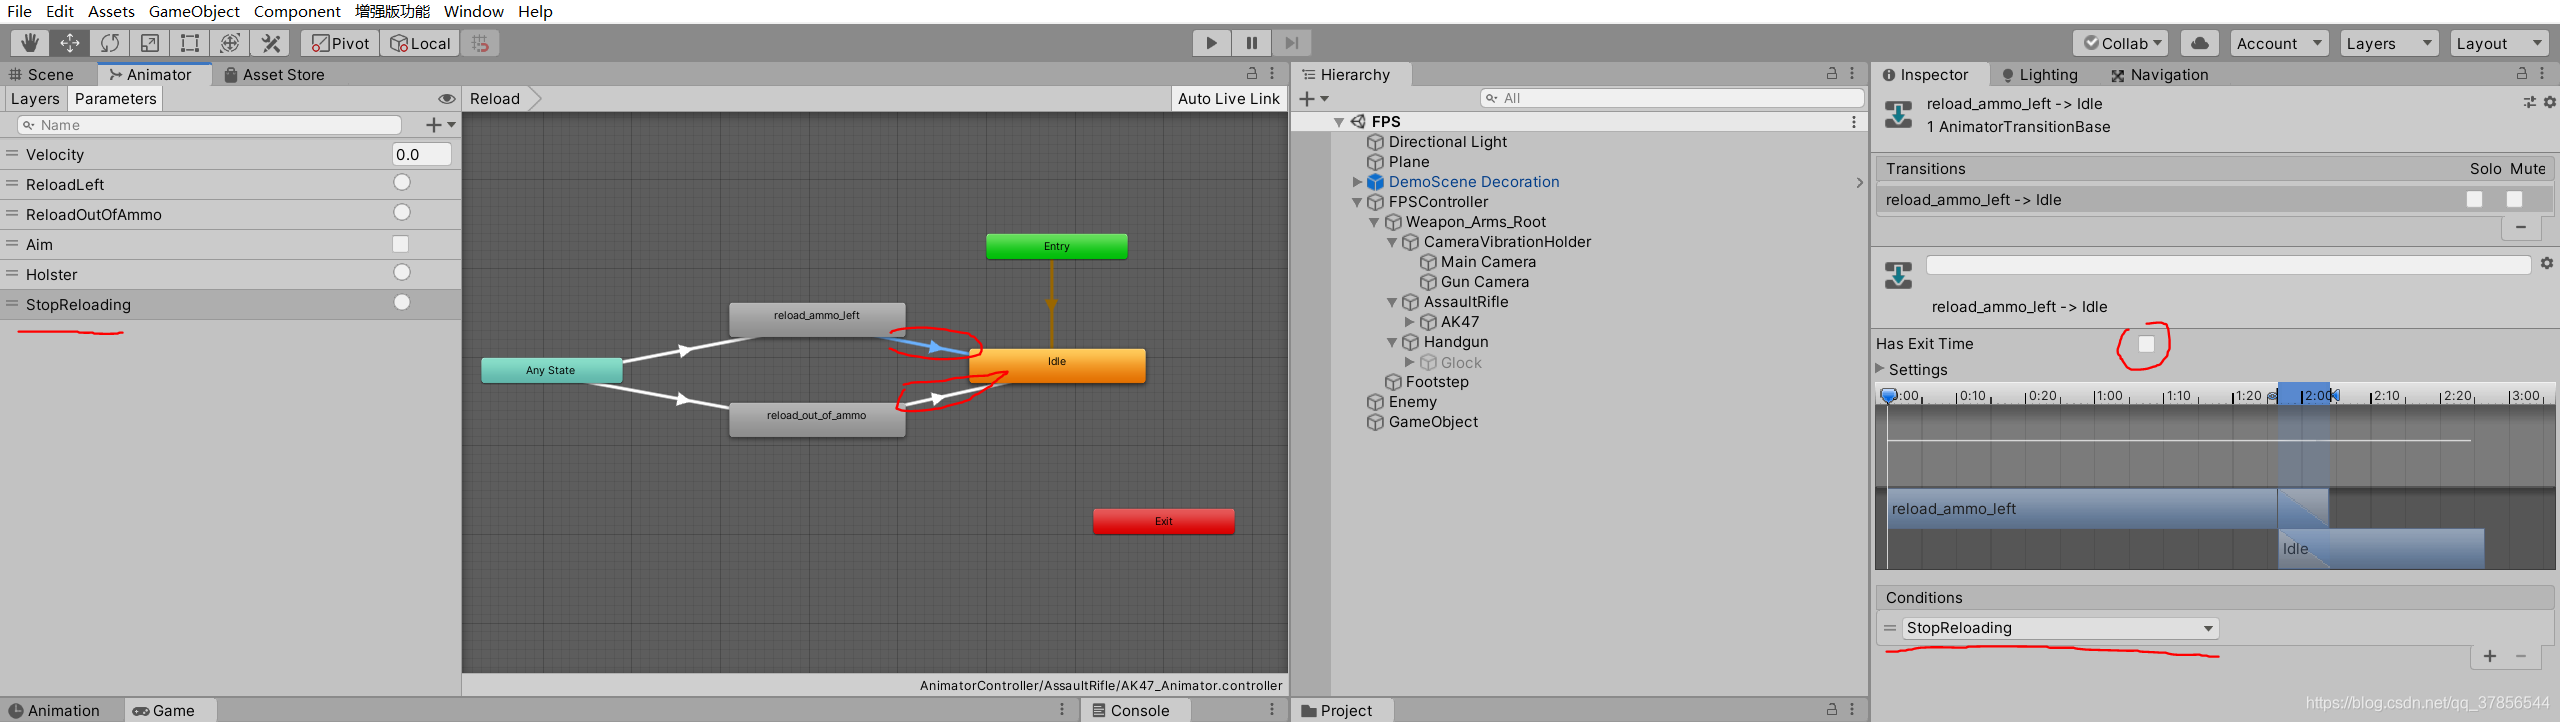Open transition preset icon in Inspector

(x=2529, y=102)
